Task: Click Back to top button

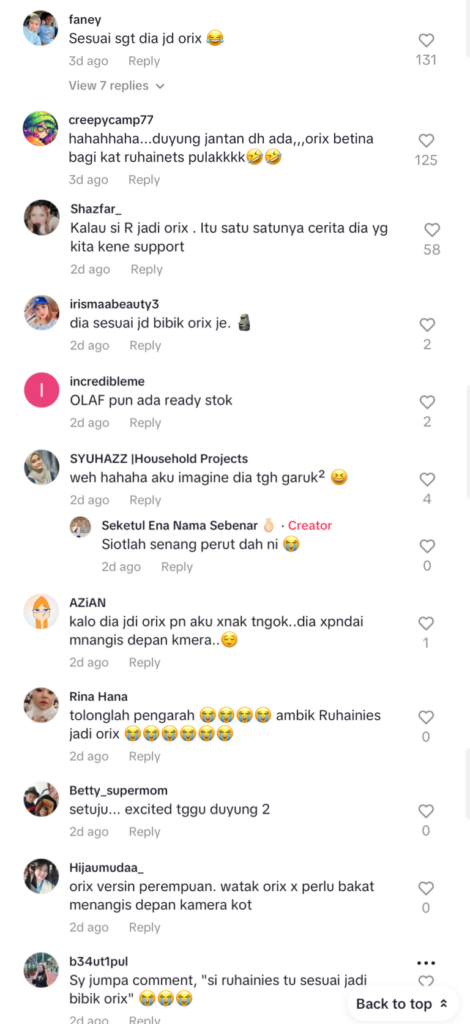Action: pyautogui.click(x=402, y=1004)
